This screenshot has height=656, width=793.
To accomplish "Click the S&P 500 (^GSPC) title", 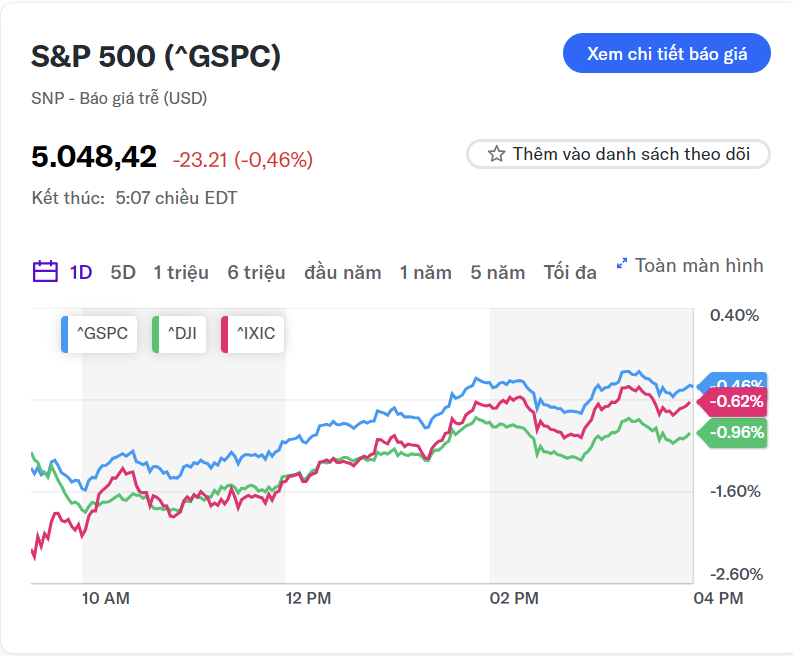I will point(156,56).
